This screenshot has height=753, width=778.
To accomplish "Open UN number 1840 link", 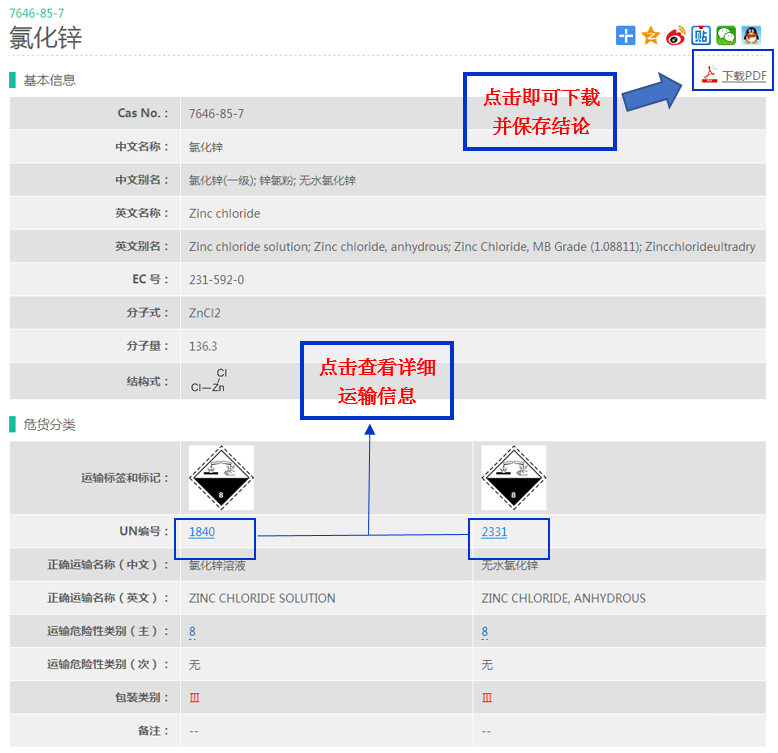I will coord(202,532).
